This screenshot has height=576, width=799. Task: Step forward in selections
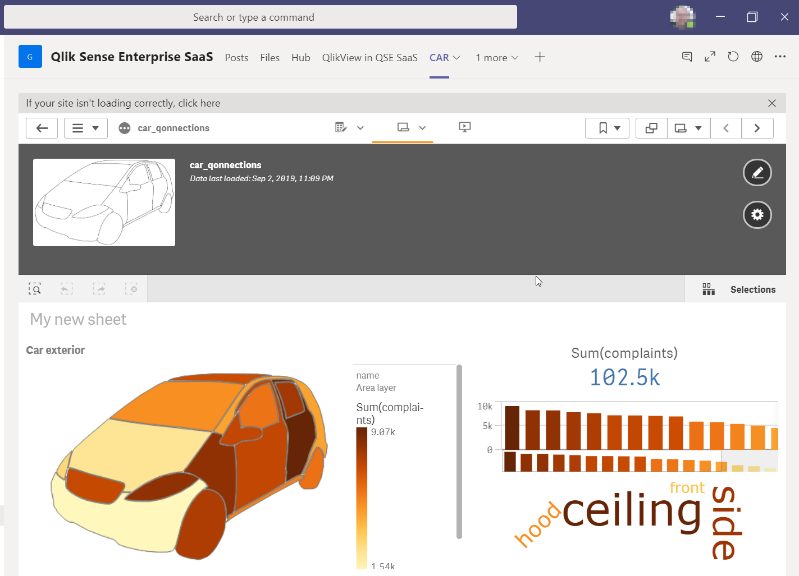[99, 290]
